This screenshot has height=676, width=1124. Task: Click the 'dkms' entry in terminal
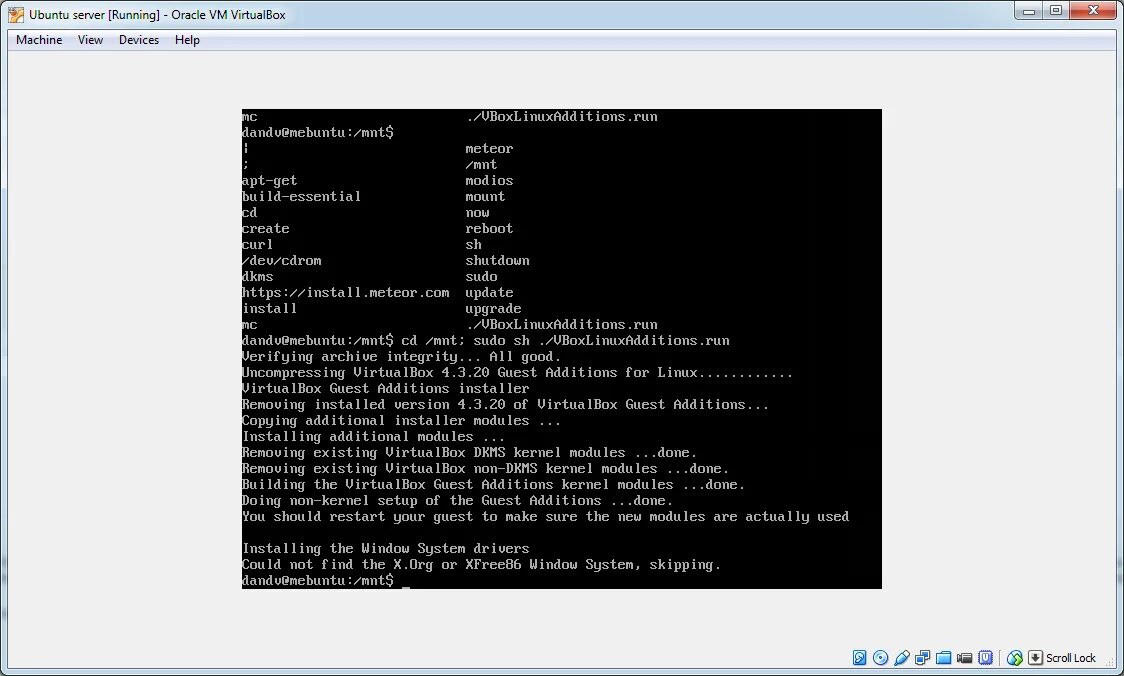(x=257, y=277)
